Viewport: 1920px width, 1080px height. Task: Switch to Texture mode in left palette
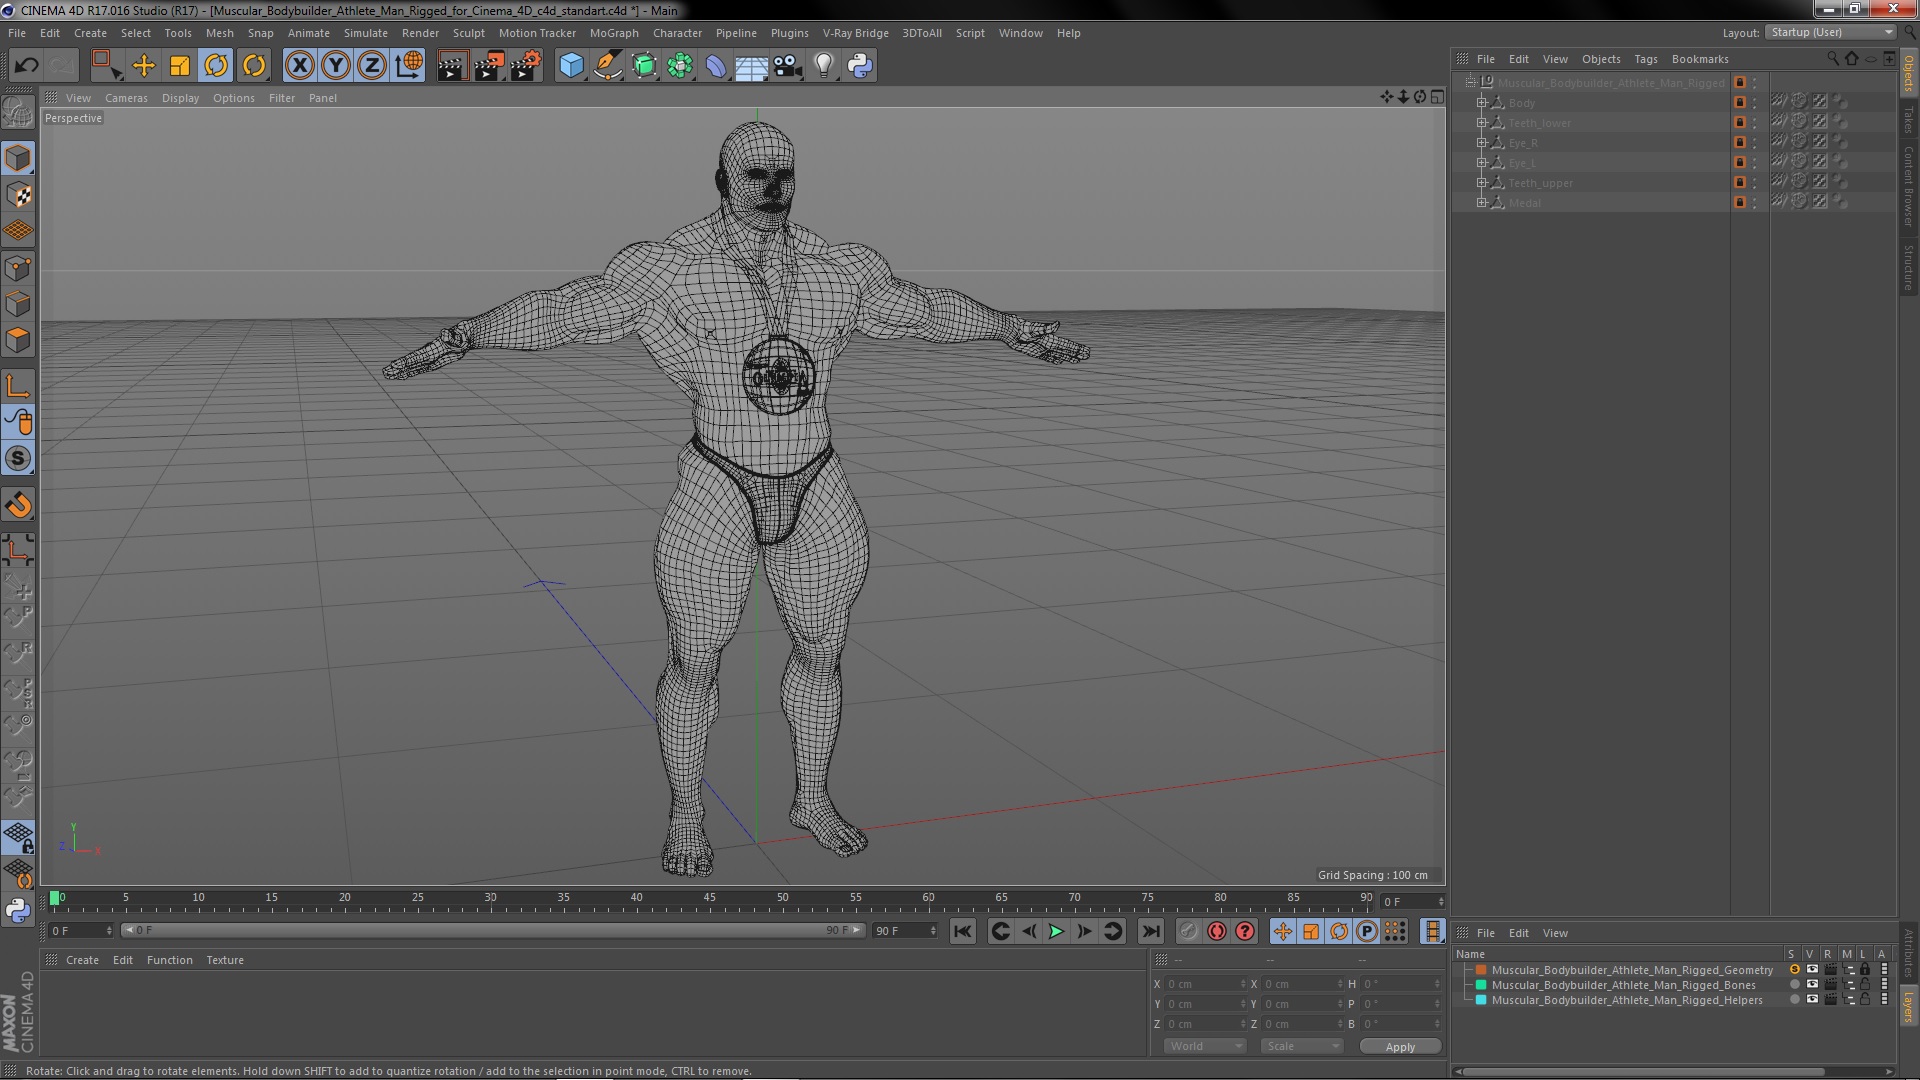18,194
